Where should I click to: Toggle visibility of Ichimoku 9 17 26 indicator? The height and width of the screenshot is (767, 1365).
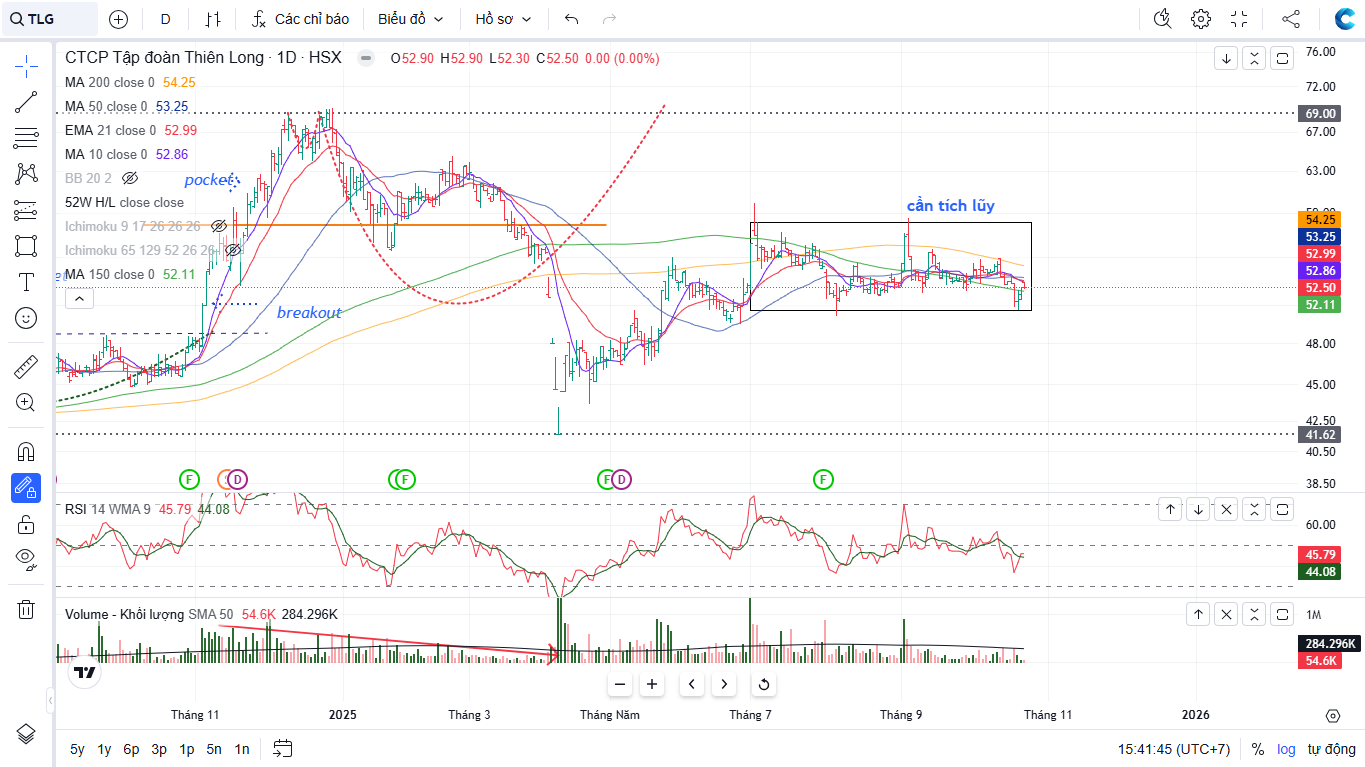coord(219,226)
